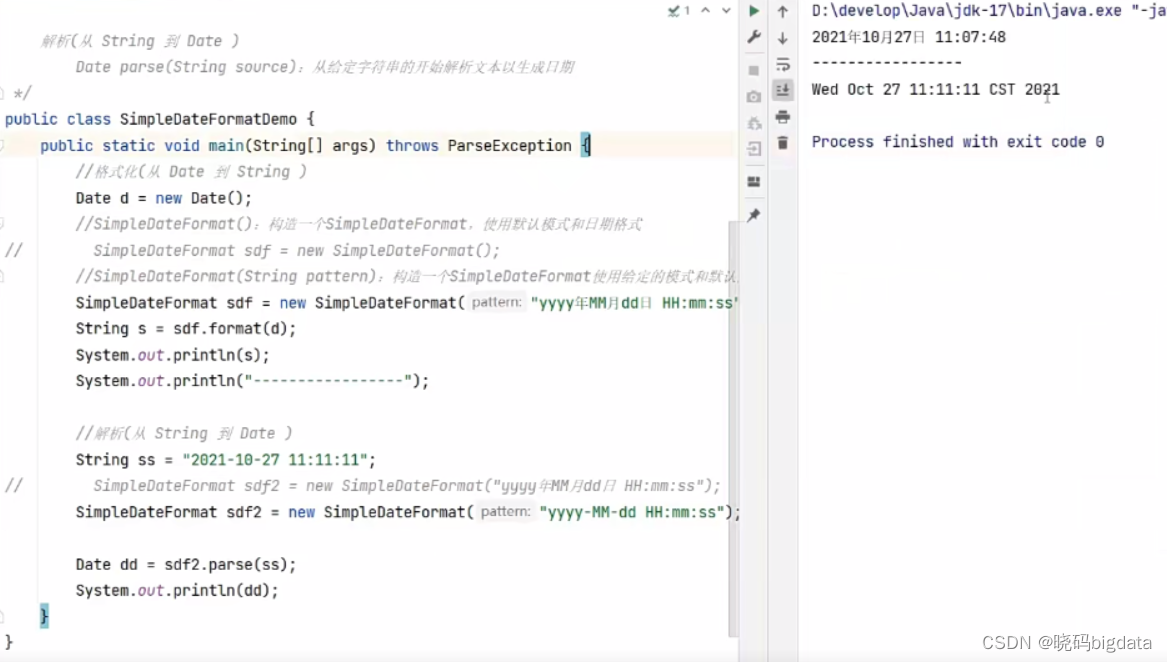Click "Process finished with exit code 0"
1167x662 pixels.
click(958, 141)
